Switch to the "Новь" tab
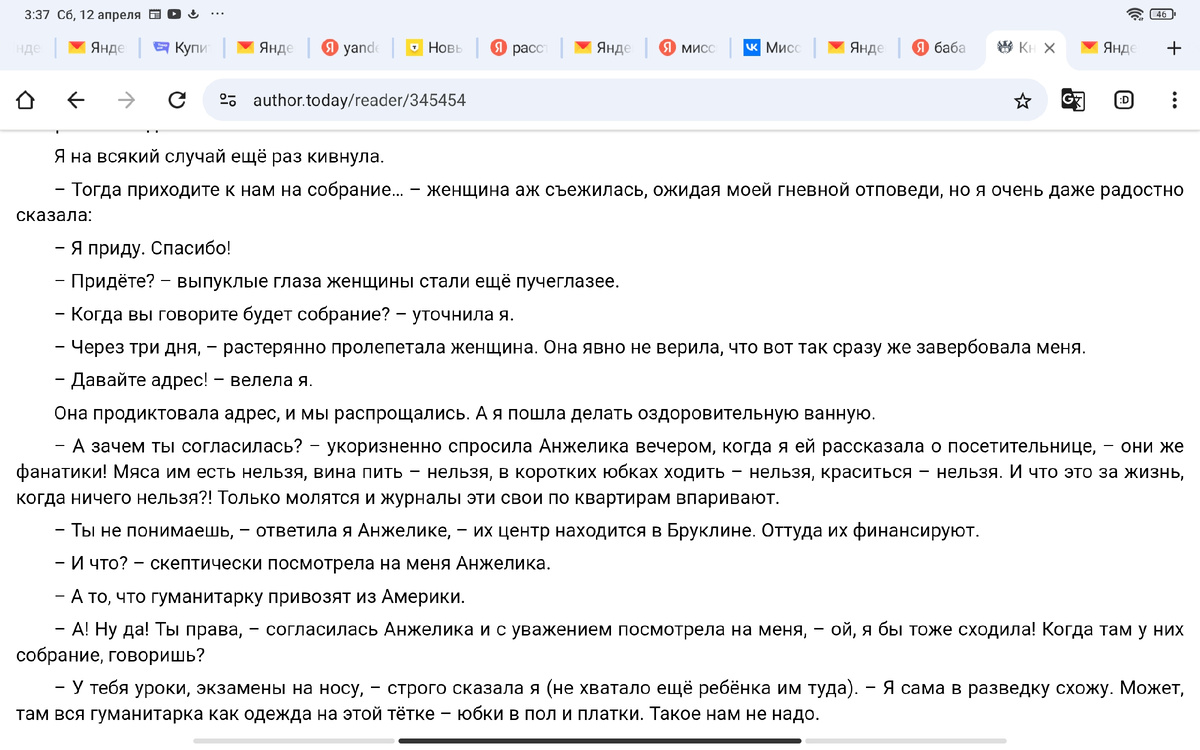1200x750 pixels. tap(434, 48)
